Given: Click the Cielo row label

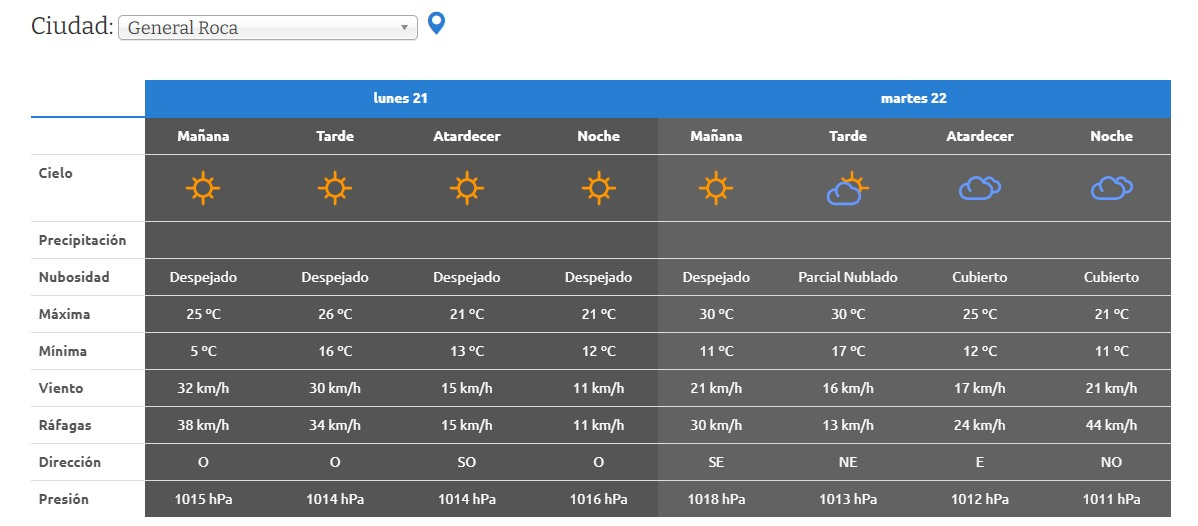Looking at the screenshot, I should 56,173.
